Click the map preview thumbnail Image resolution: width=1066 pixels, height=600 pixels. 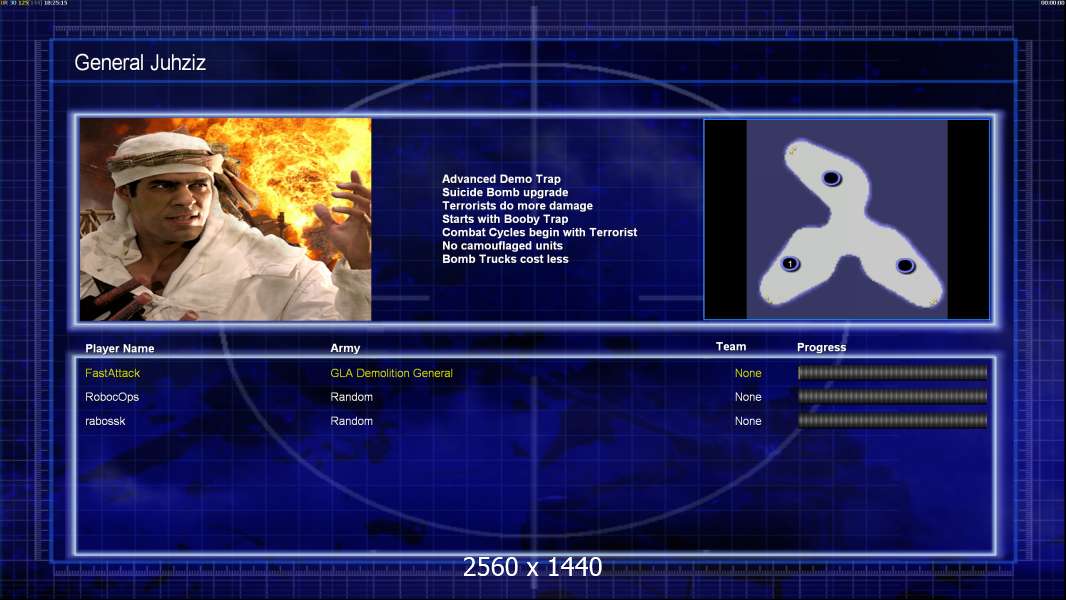tap(846, 219)
